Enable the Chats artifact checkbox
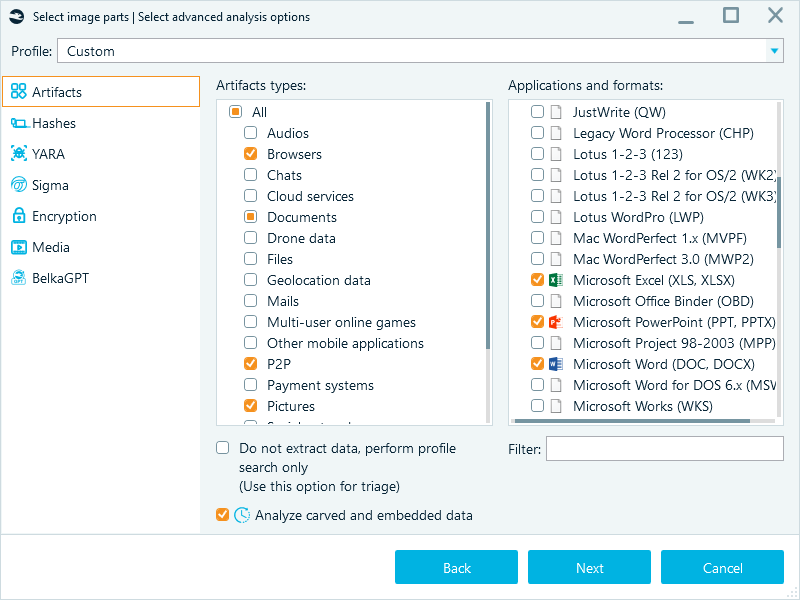The width and height of the screenshot is (800, 600). [x=250, y=175]
